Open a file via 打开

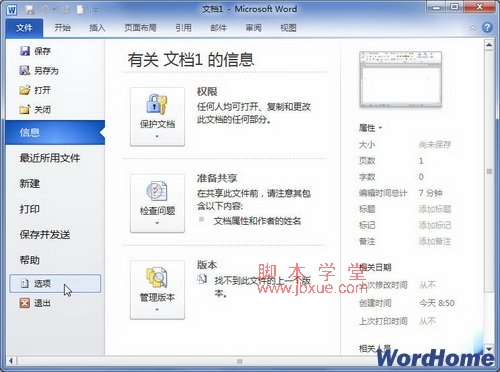tap(35, 90)
